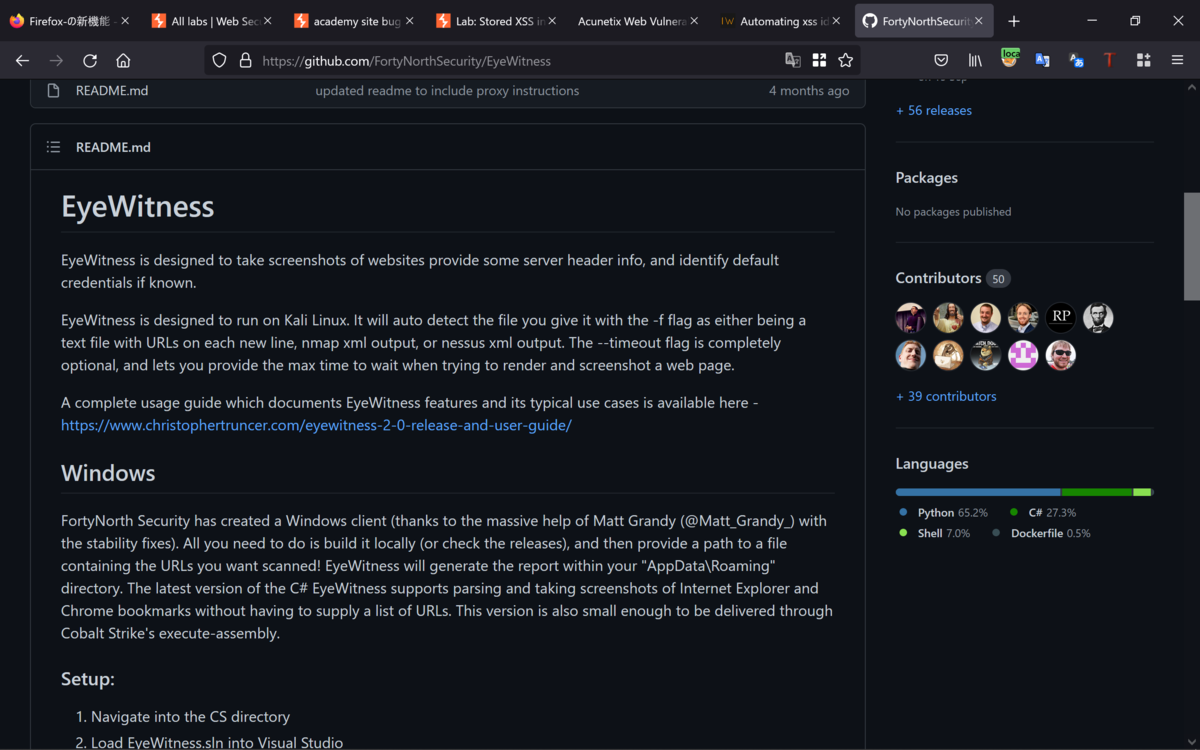Go back to the previous page
This screenshot has width=1200, height=750.
click(22, 60)
